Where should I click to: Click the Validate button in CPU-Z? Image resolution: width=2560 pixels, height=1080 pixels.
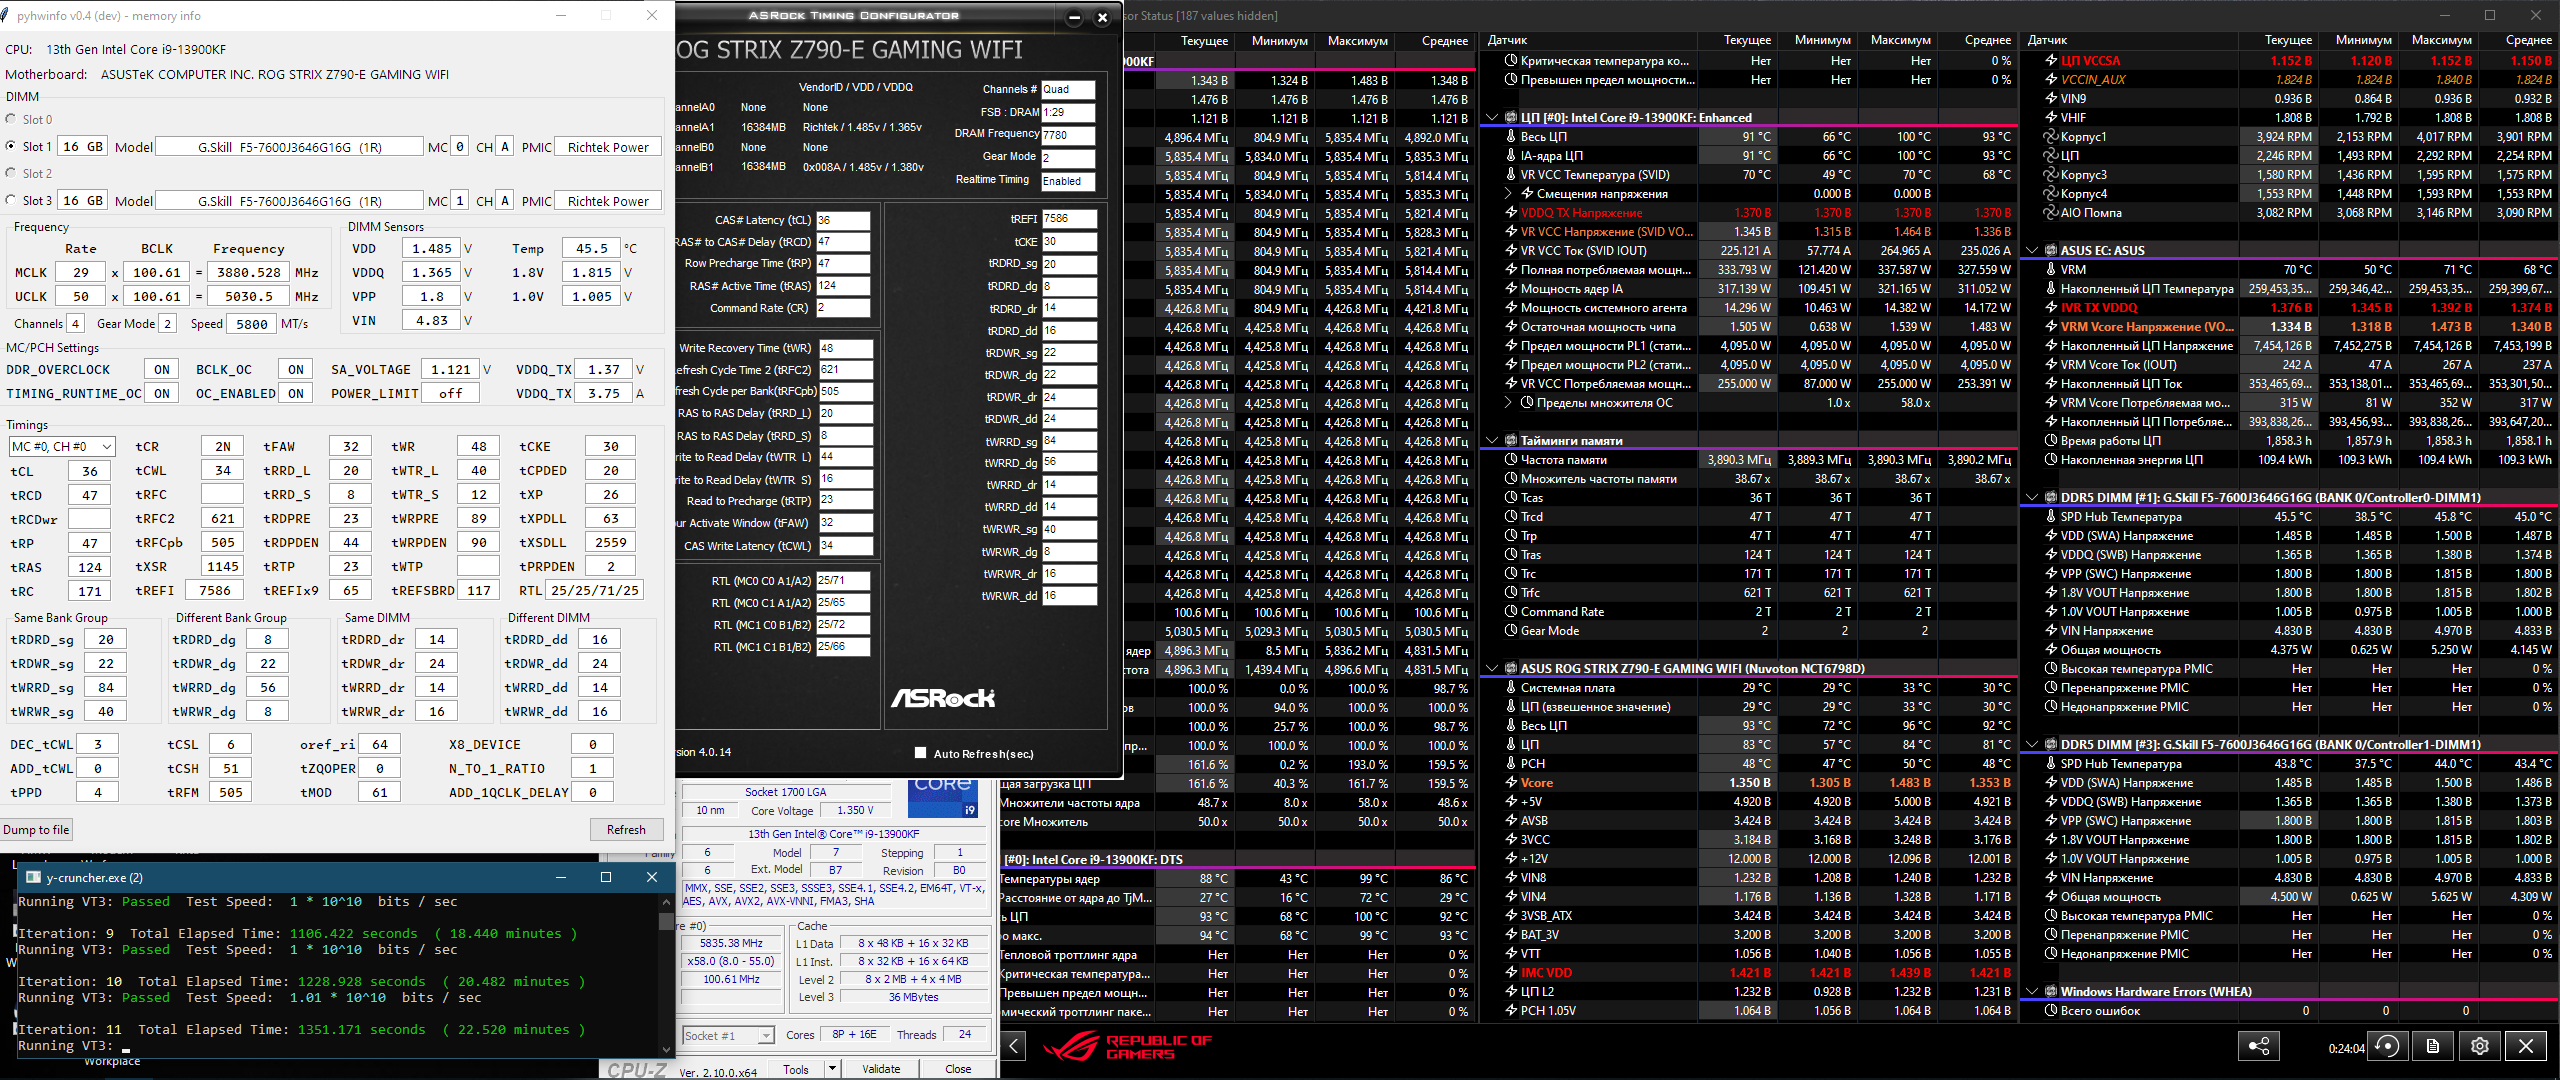(x=881, y=1069)
